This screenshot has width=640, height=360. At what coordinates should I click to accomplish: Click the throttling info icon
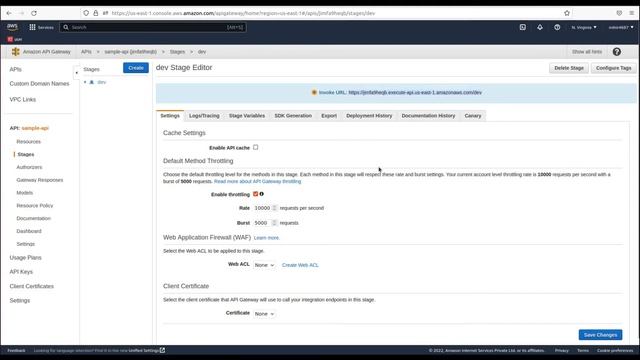[262, 194]
